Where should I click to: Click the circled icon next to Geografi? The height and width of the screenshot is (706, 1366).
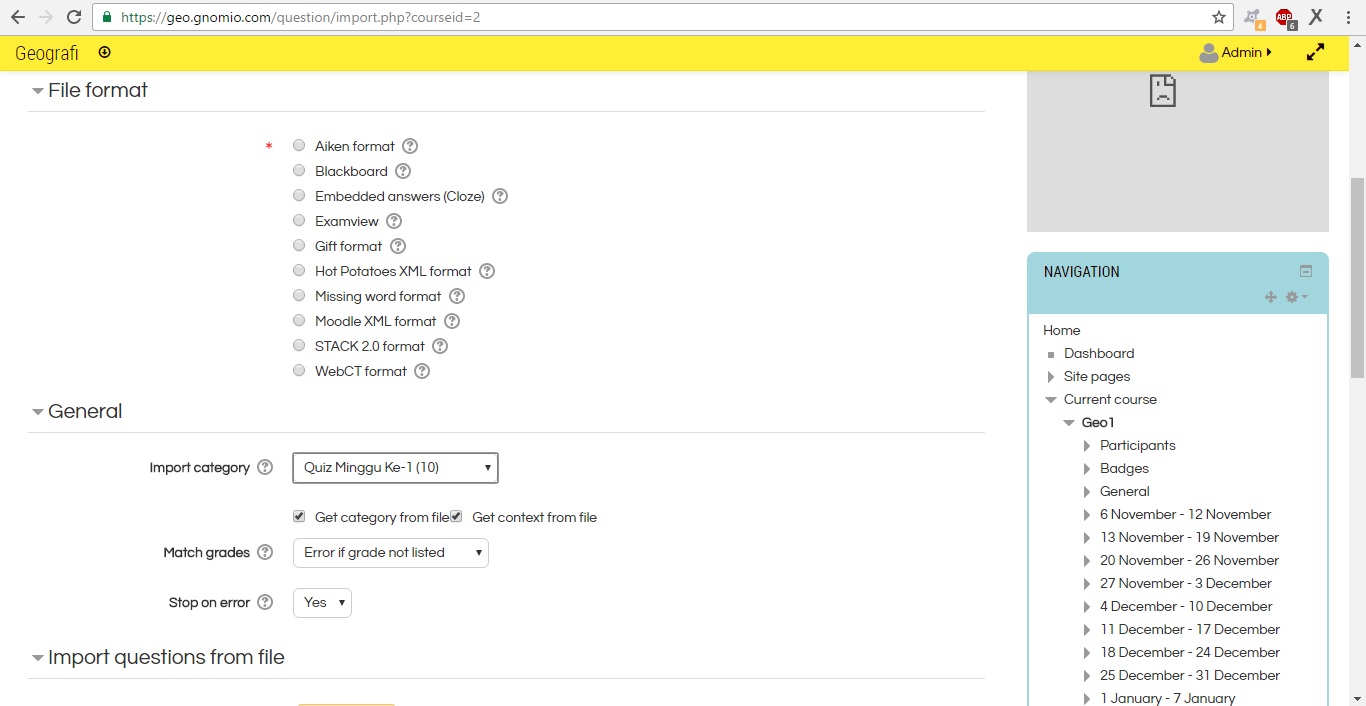105,52
